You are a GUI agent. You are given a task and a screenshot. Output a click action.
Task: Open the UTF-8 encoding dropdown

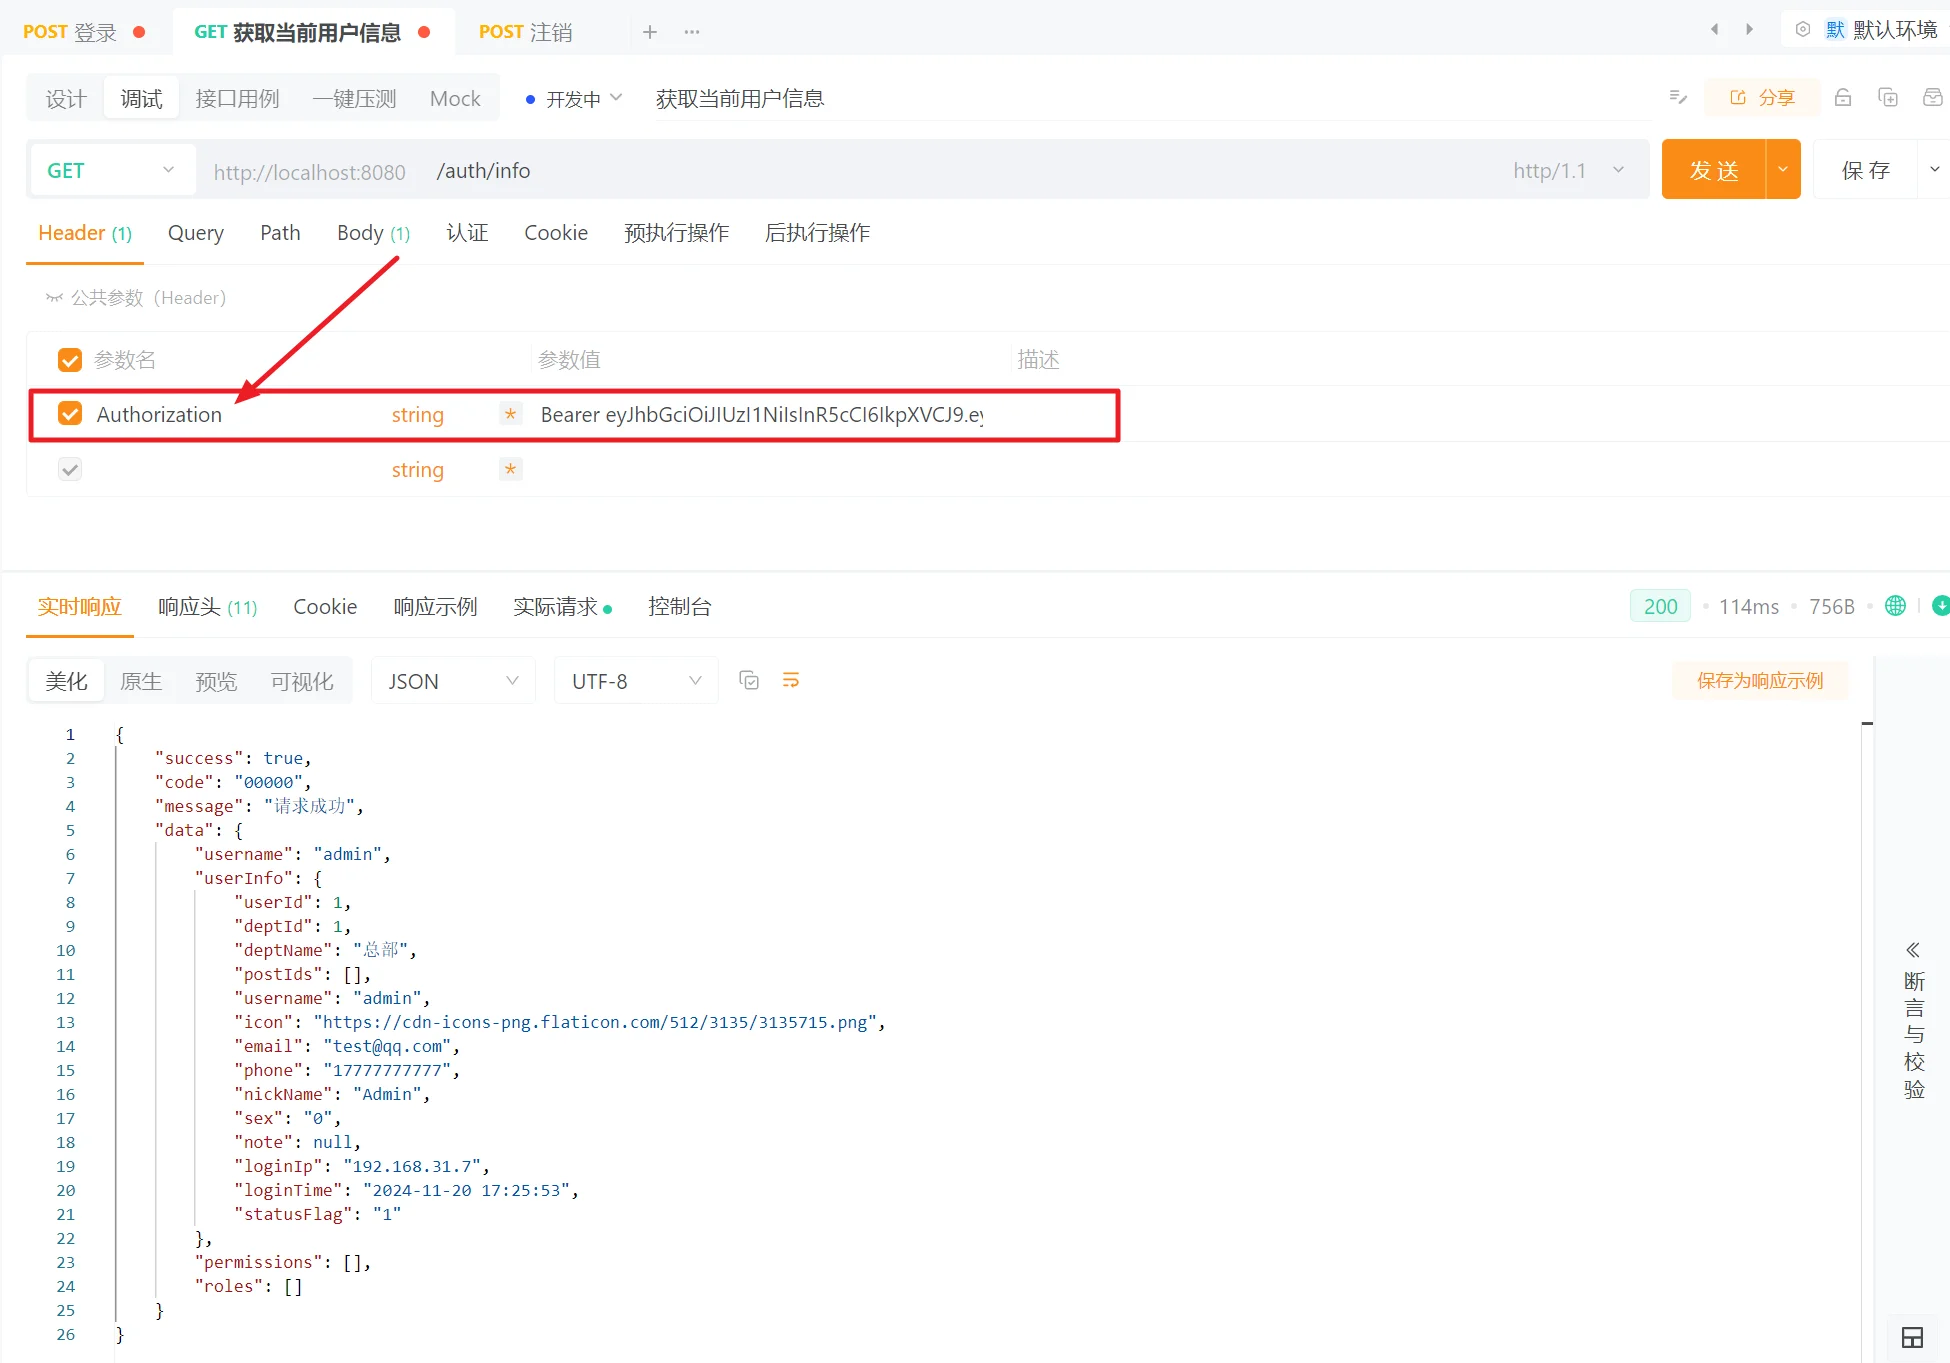[x=636, y=681]
